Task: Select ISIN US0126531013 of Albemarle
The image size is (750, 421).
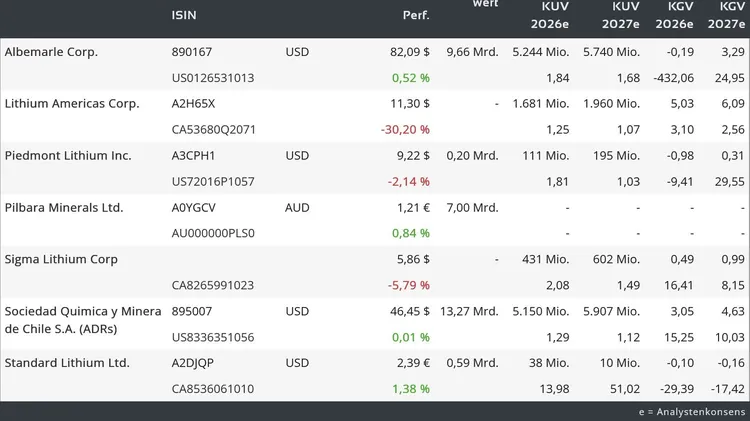Action: click(x=213, y=78)
